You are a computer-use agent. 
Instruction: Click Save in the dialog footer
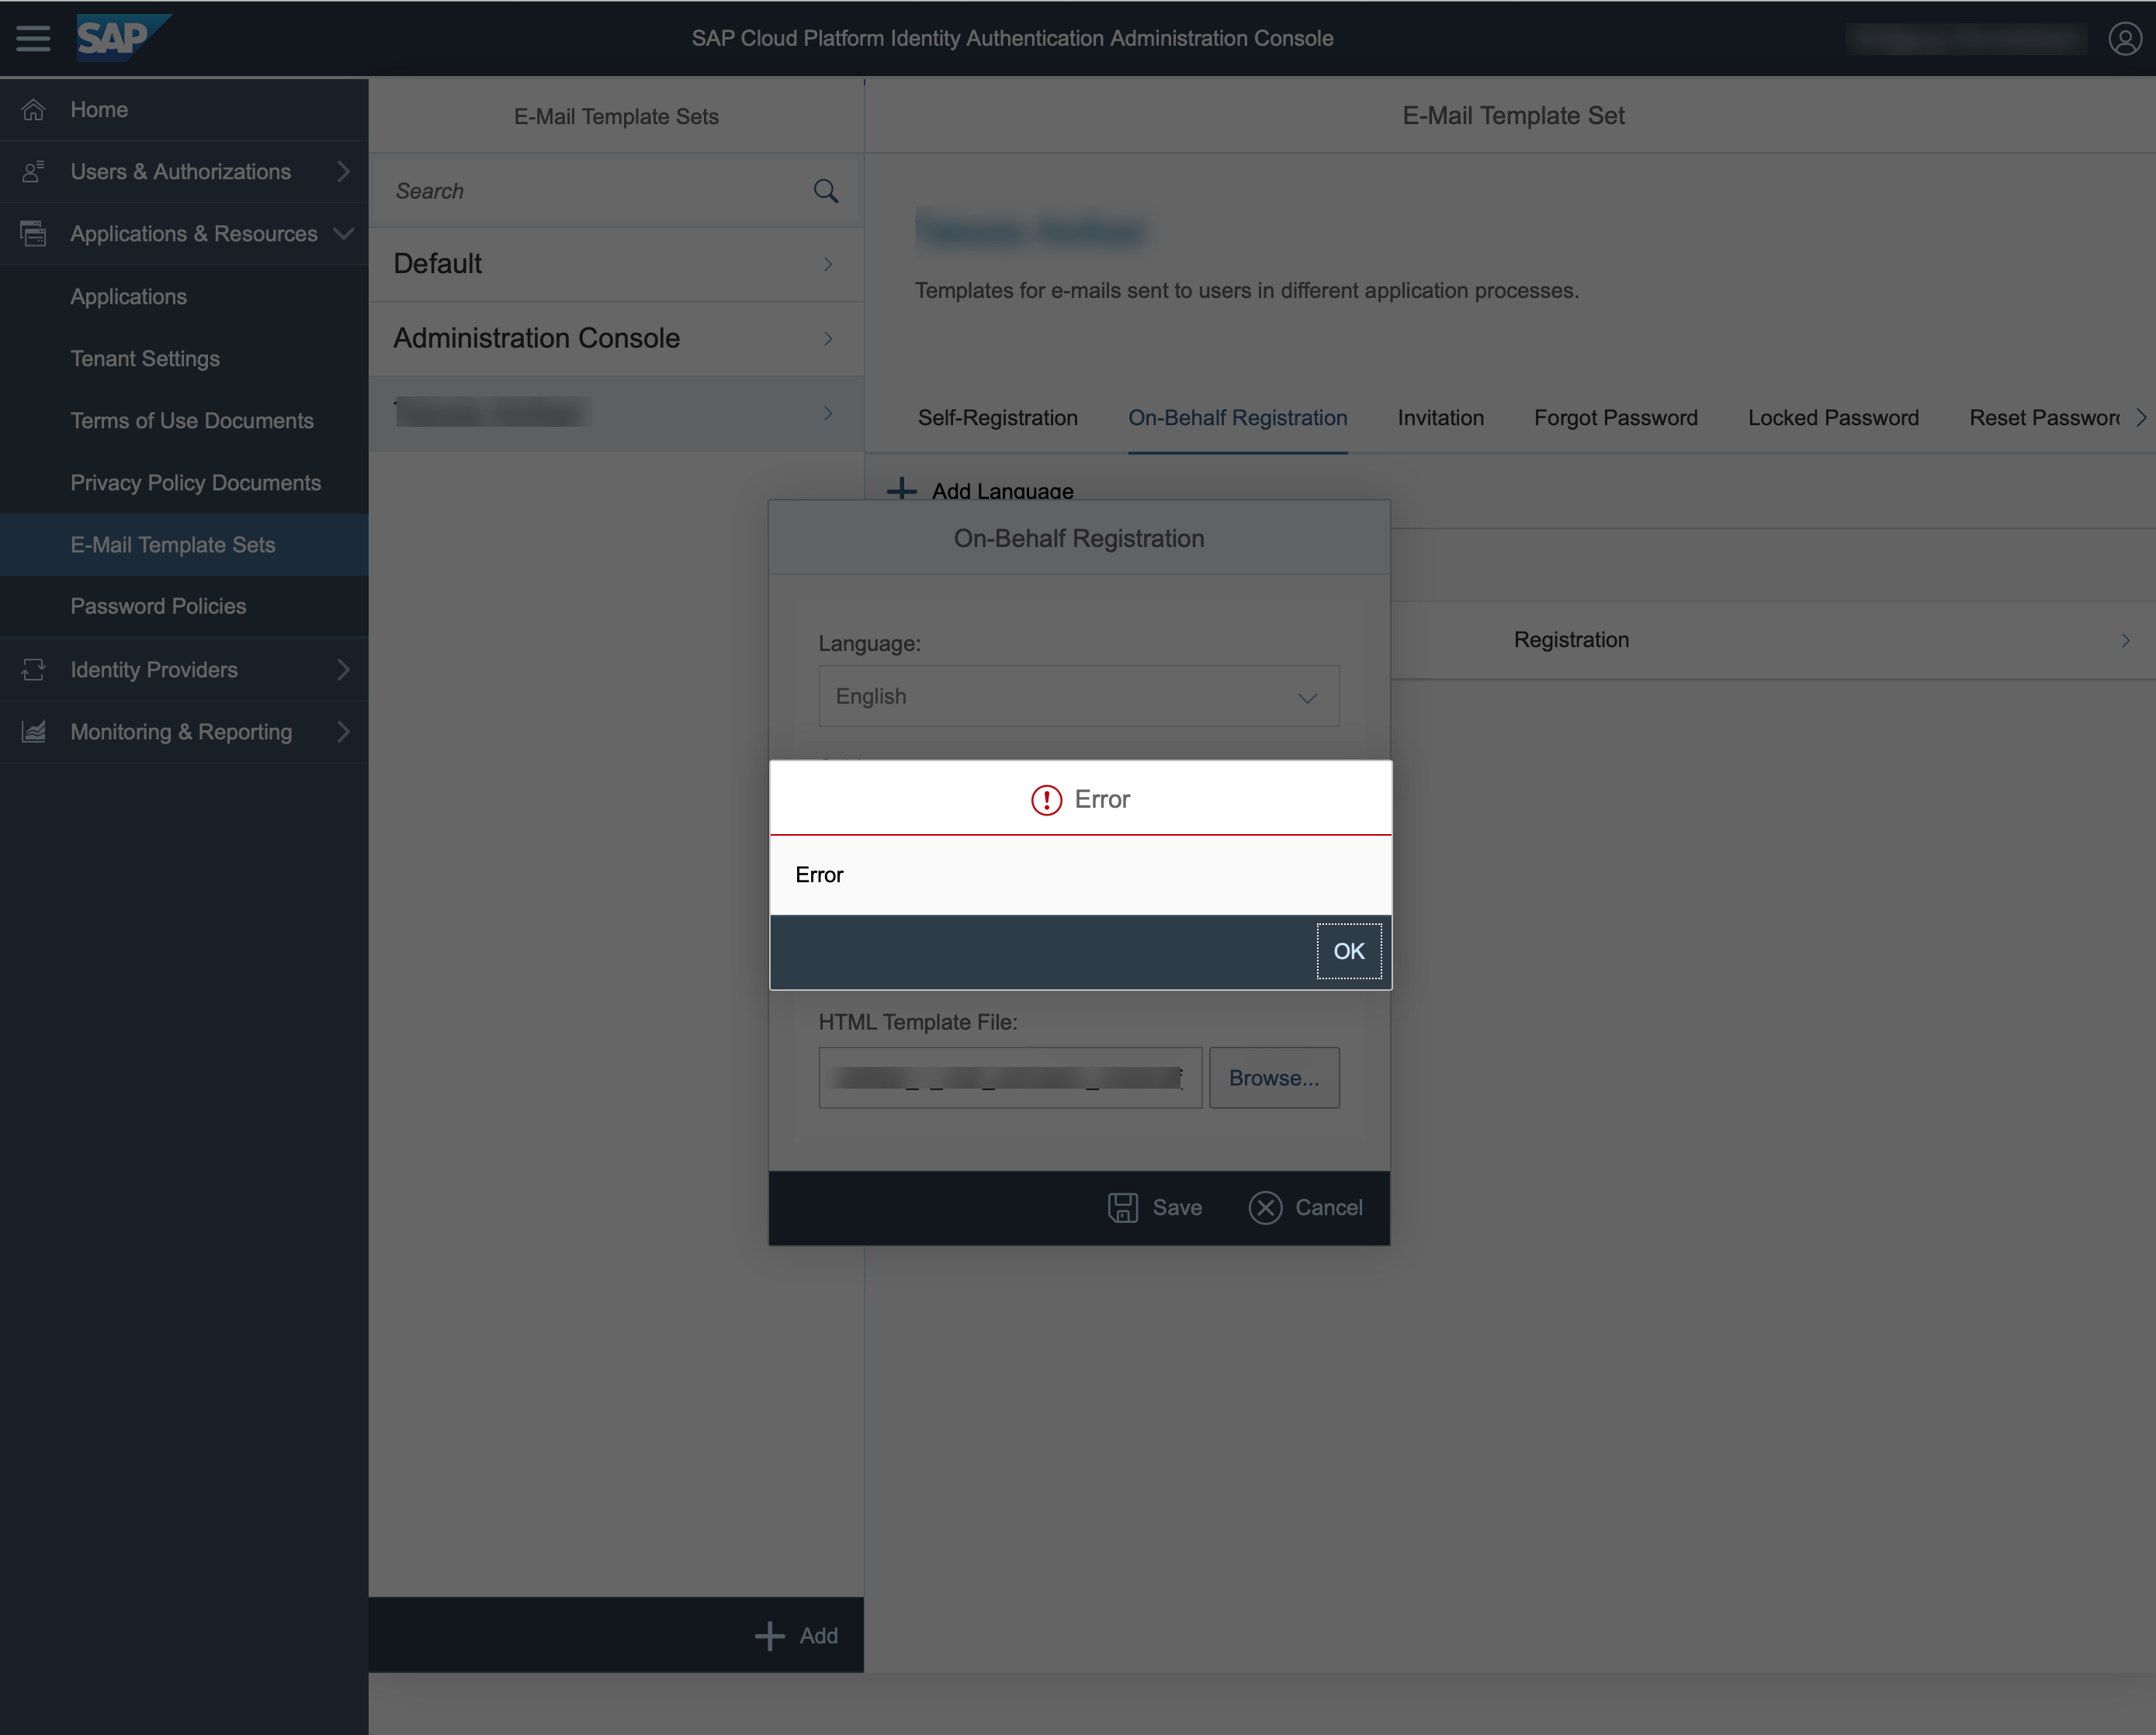1155,1208
